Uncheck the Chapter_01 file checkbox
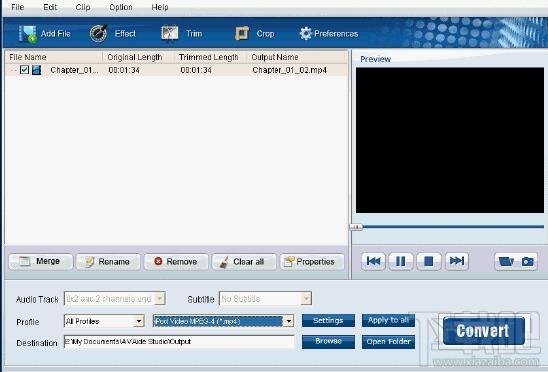The image size is (548, 372). [x=24, y=70]
